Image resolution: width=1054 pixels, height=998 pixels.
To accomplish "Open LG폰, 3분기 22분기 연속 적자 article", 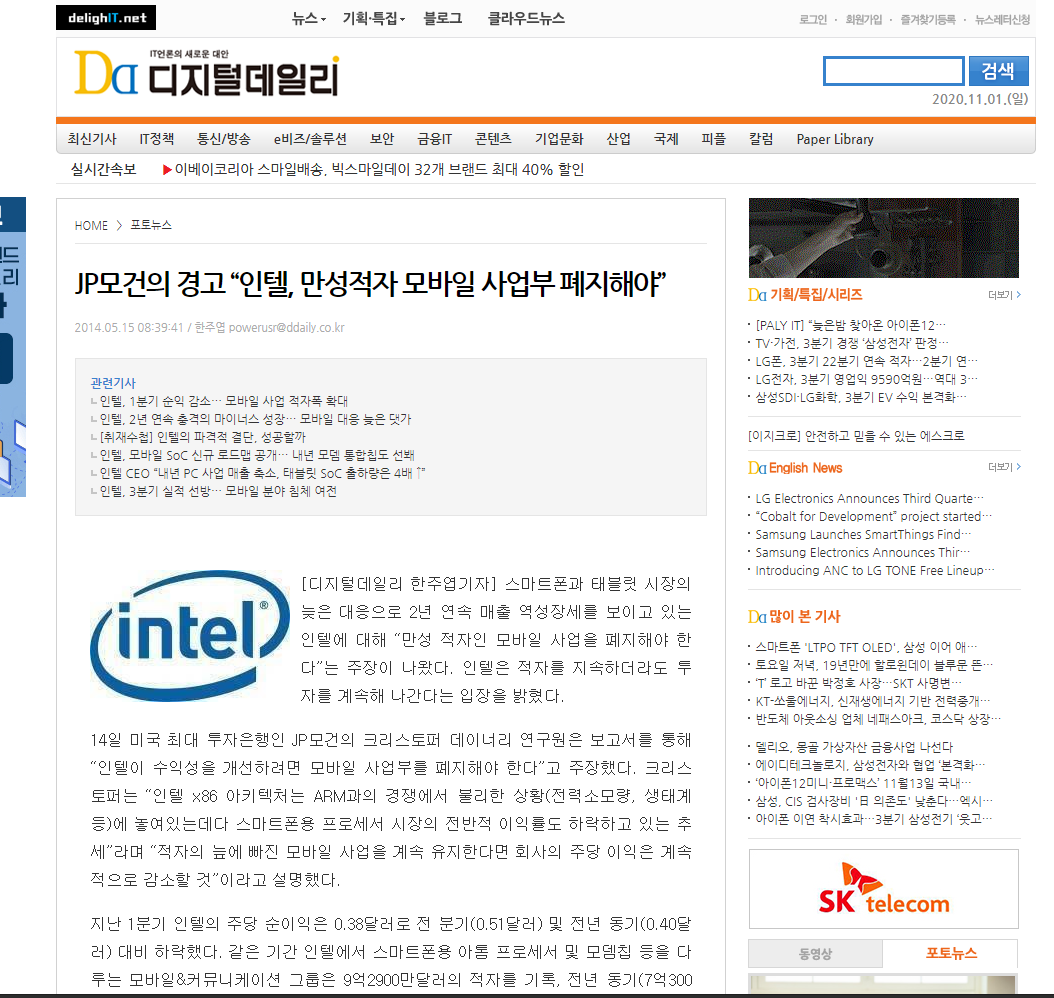I will [x=866, y=362].
